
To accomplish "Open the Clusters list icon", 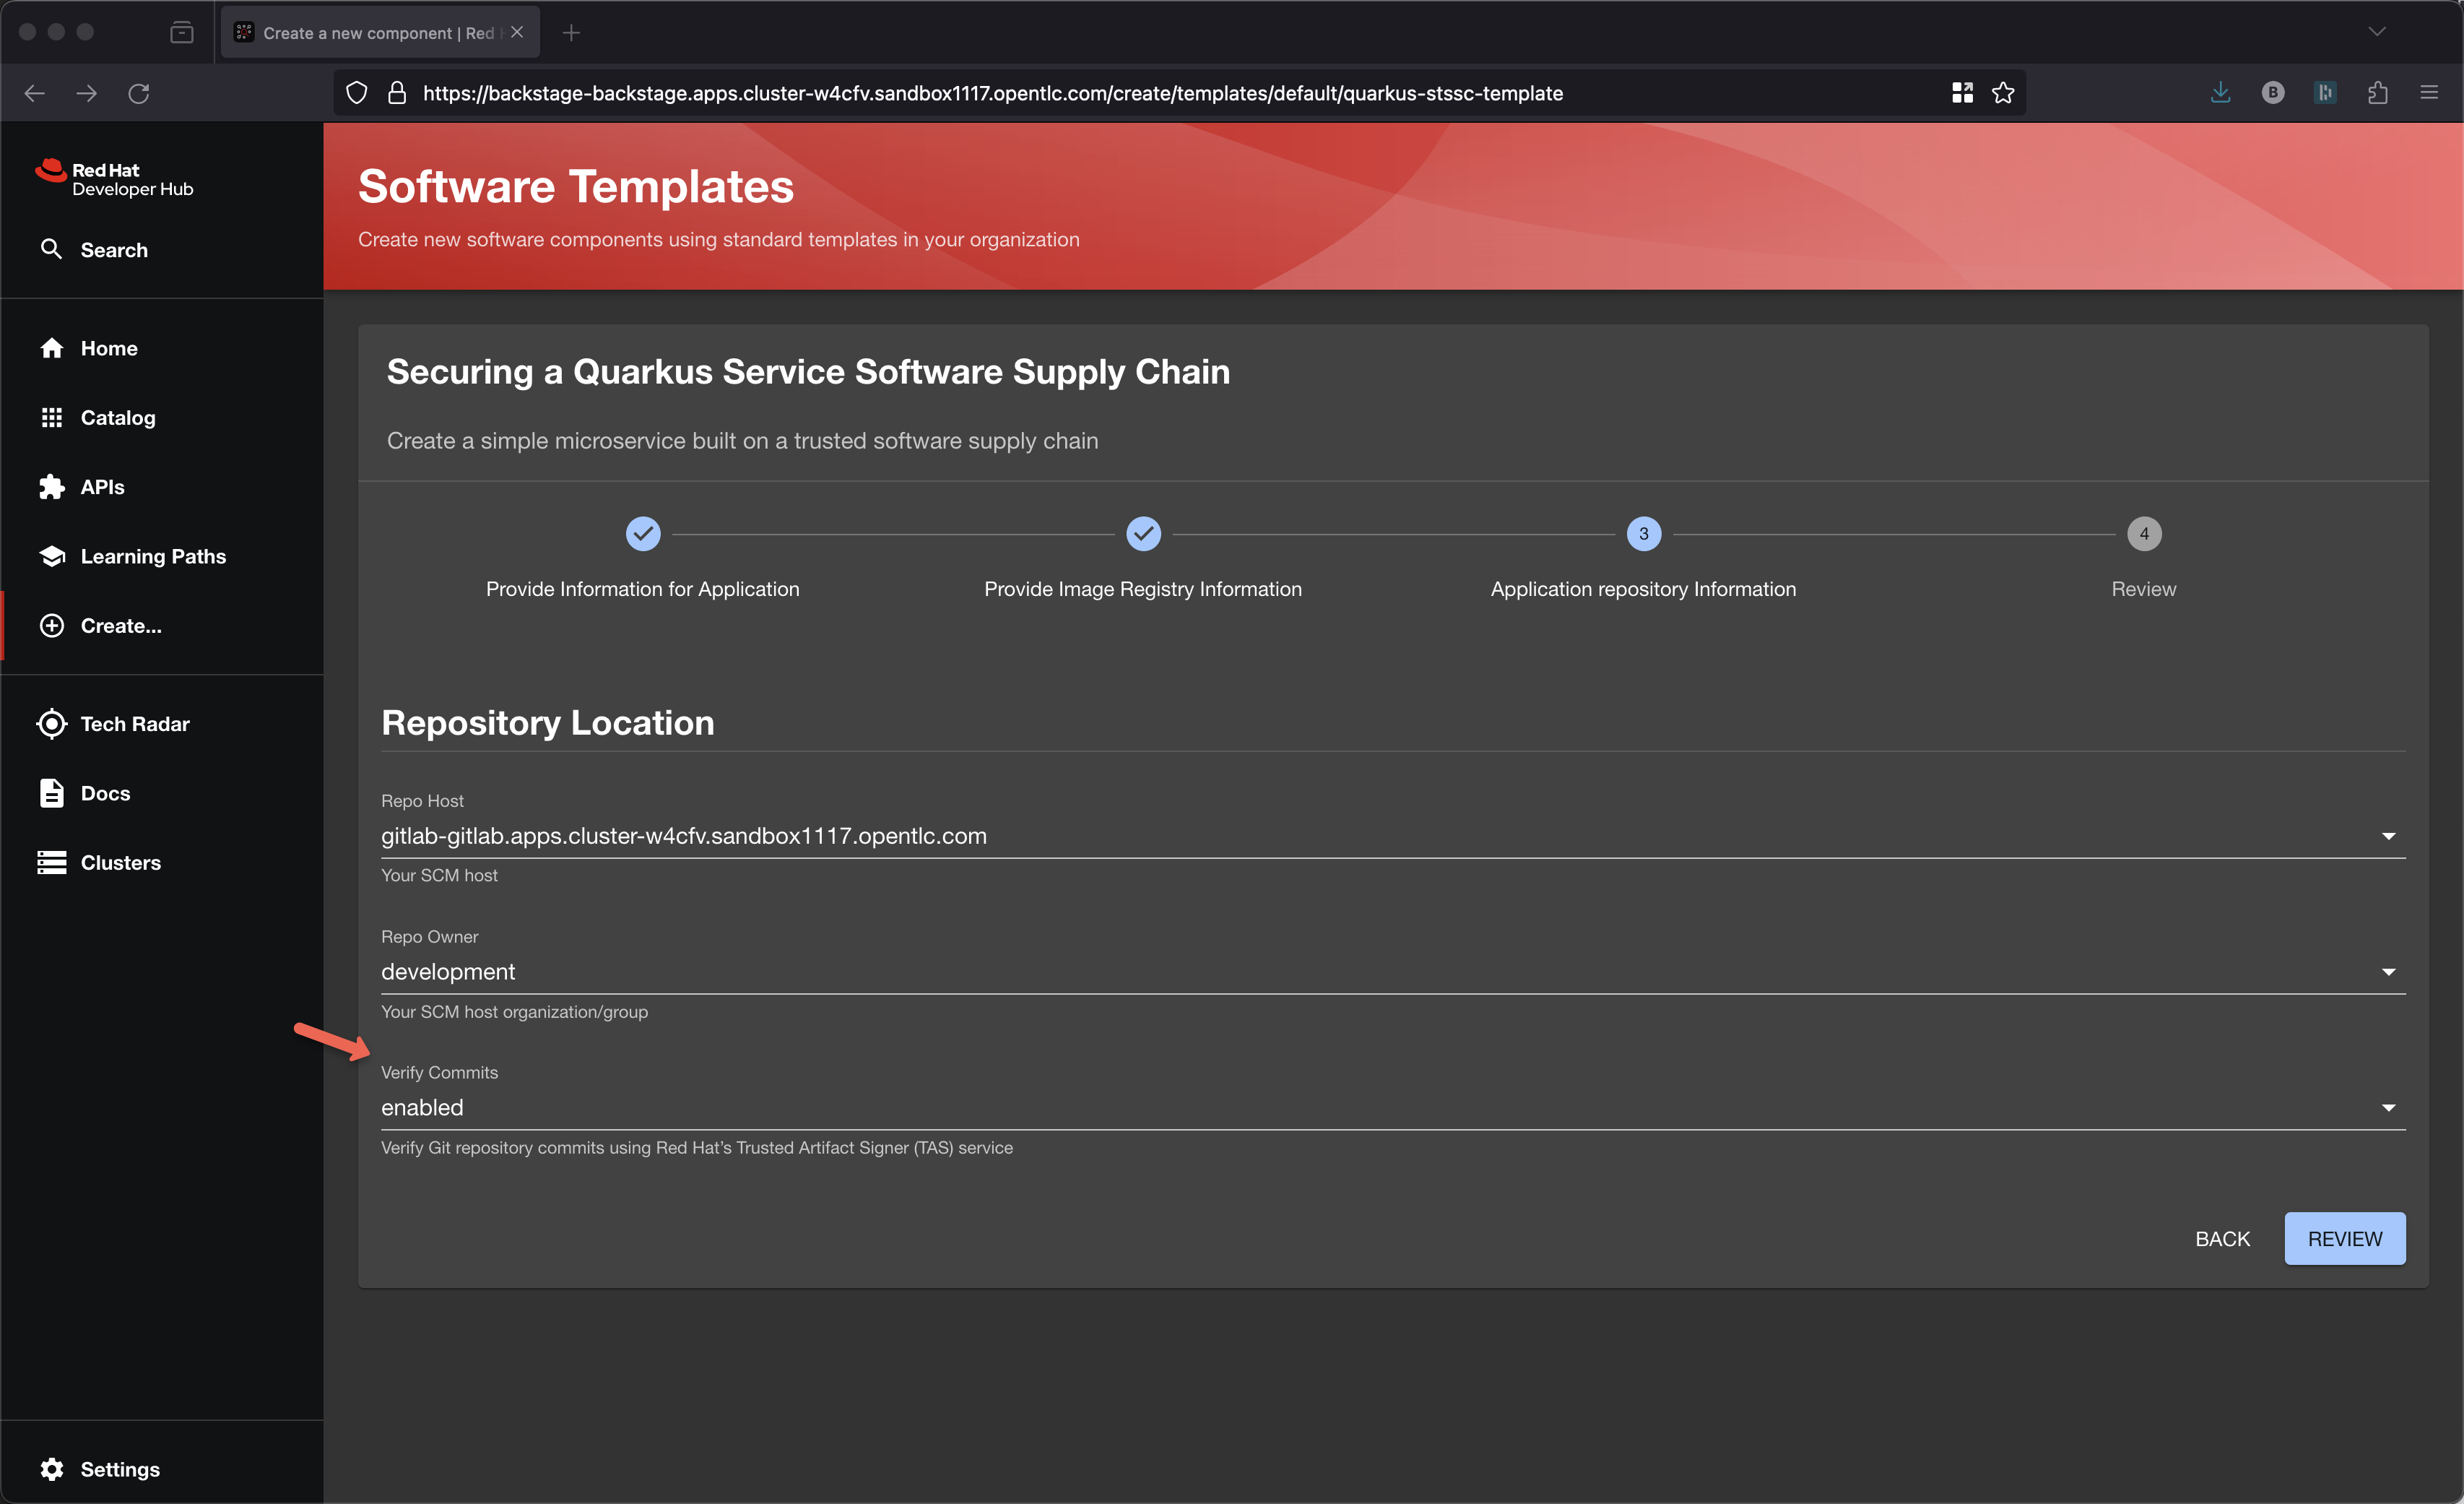I will point(52,862).
